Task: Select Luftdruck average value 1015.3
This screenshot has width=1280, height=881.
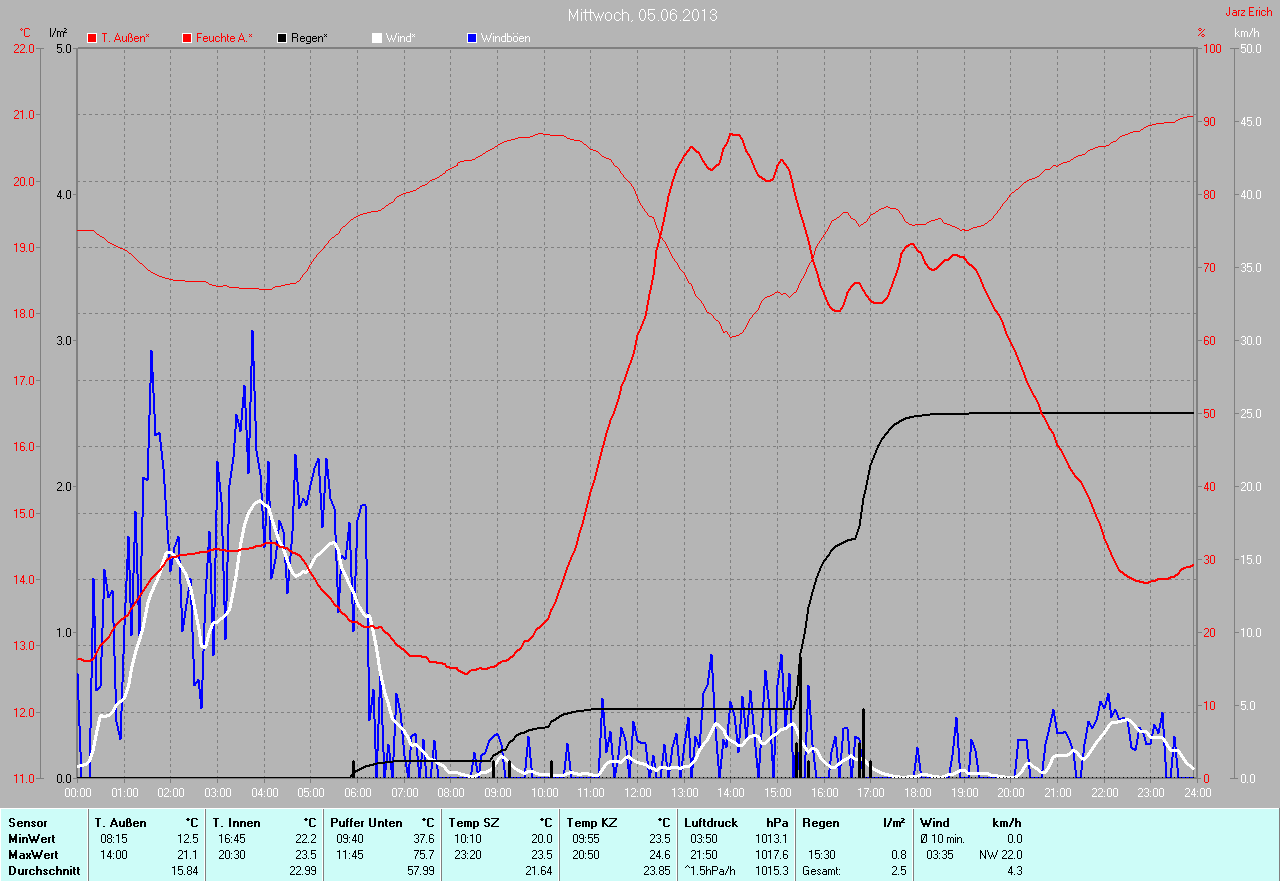Action: [771, 871]
